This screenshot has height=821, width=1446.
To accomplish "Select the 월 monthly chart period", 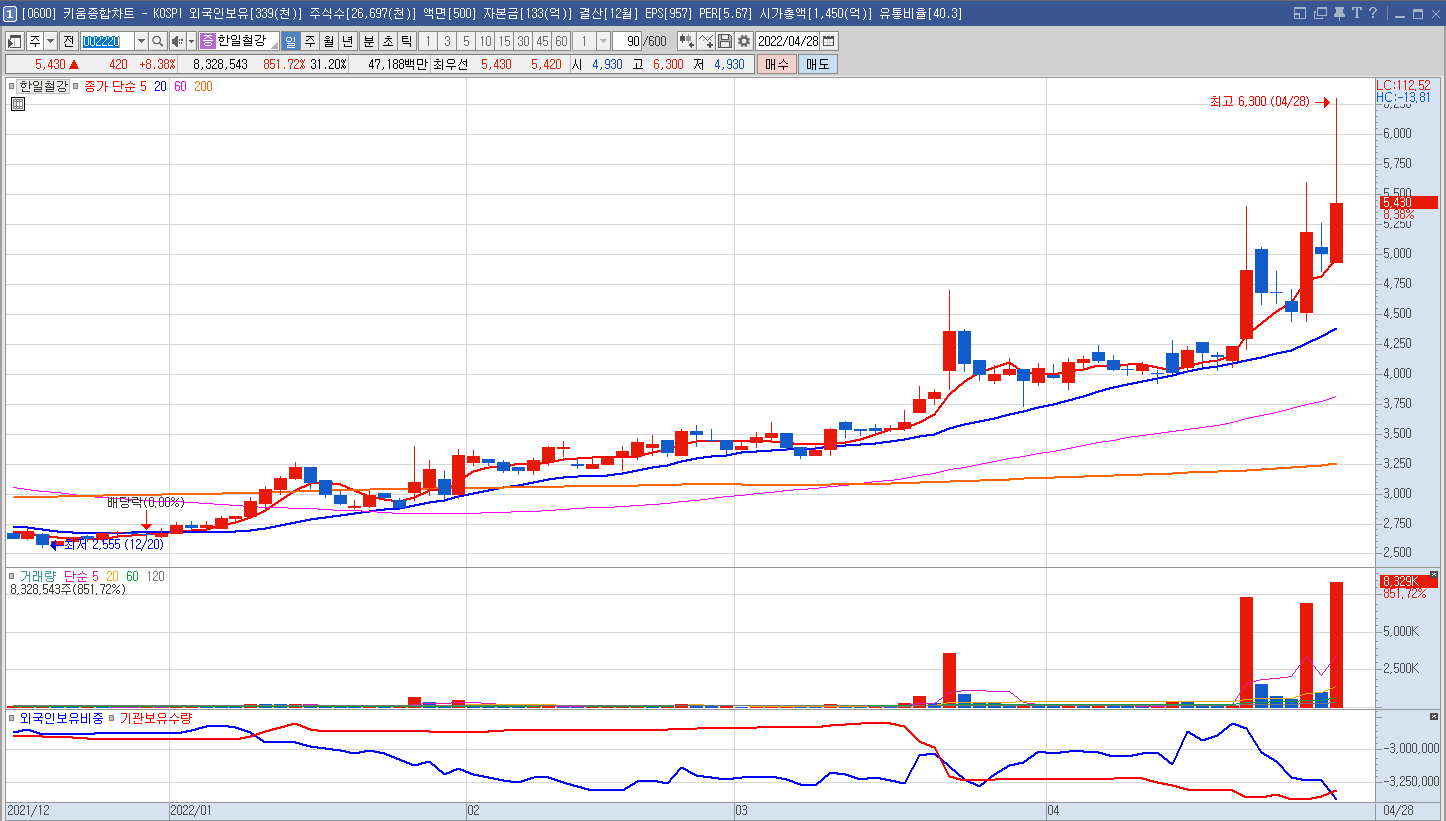I will point(328,41).
